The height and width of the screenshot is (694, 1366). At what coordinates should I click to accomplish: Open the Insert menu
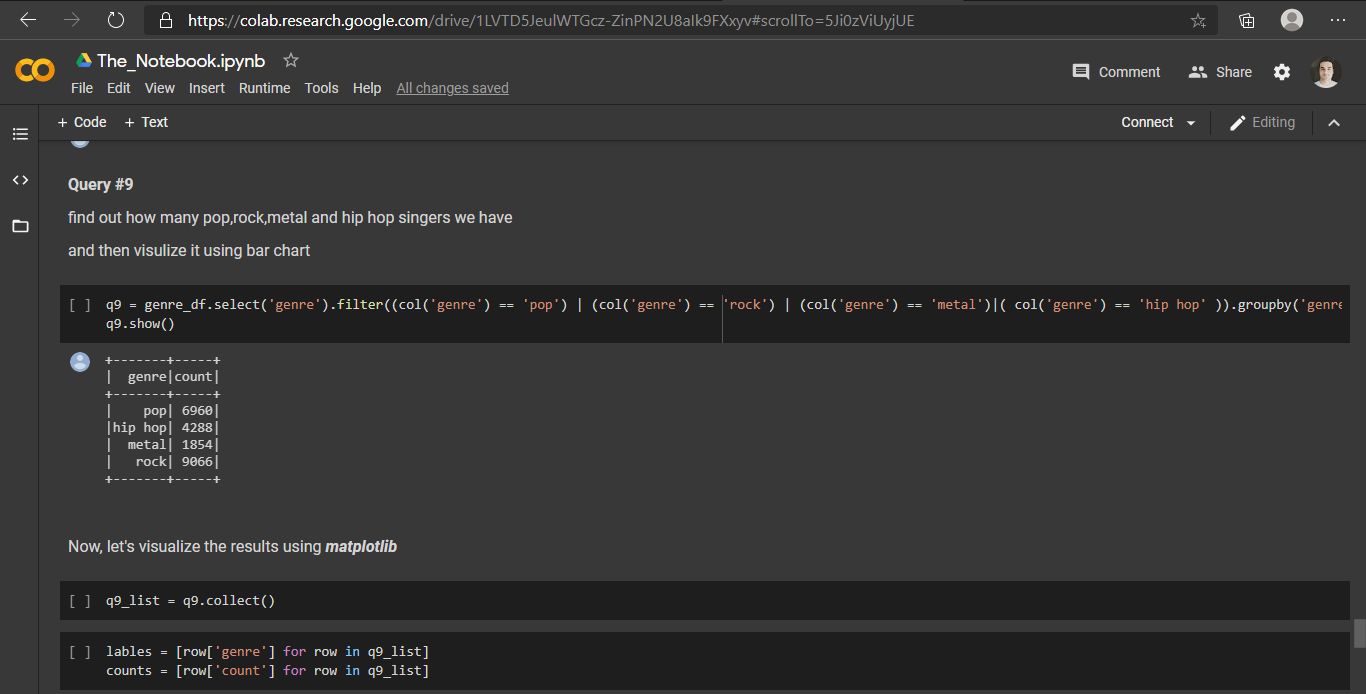coord(207,88)
